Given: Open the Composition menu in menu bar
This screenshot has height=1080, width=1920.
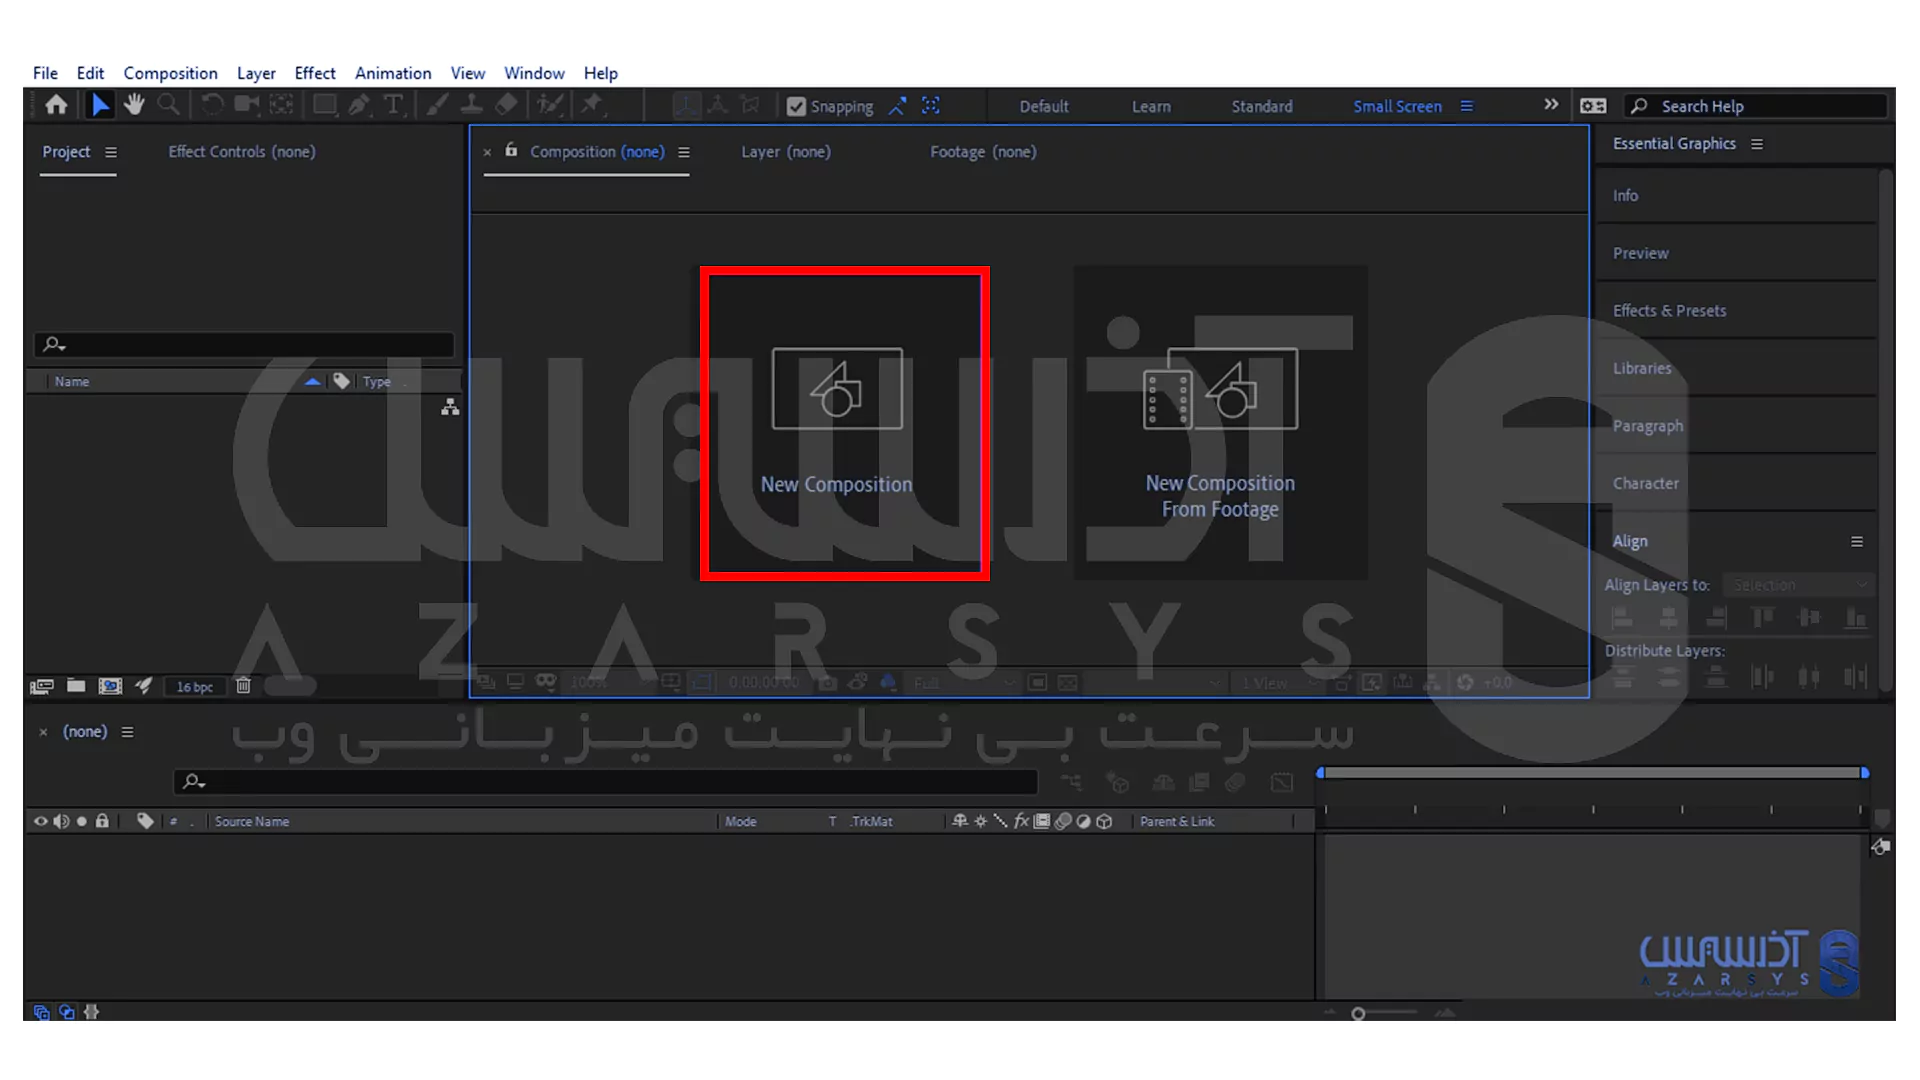Looking at the screenshot, I should coord(170,73).
